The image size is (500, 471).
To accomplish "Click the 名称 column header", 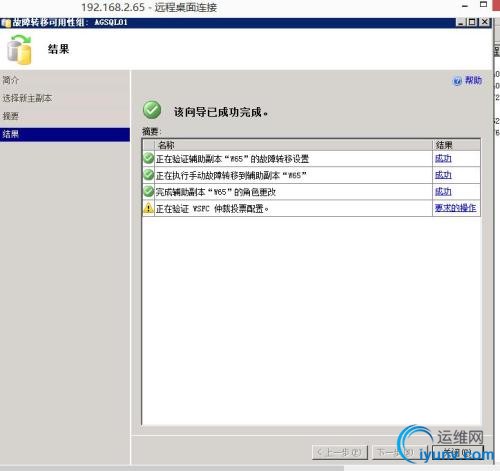I will click(x=294, y=145).
